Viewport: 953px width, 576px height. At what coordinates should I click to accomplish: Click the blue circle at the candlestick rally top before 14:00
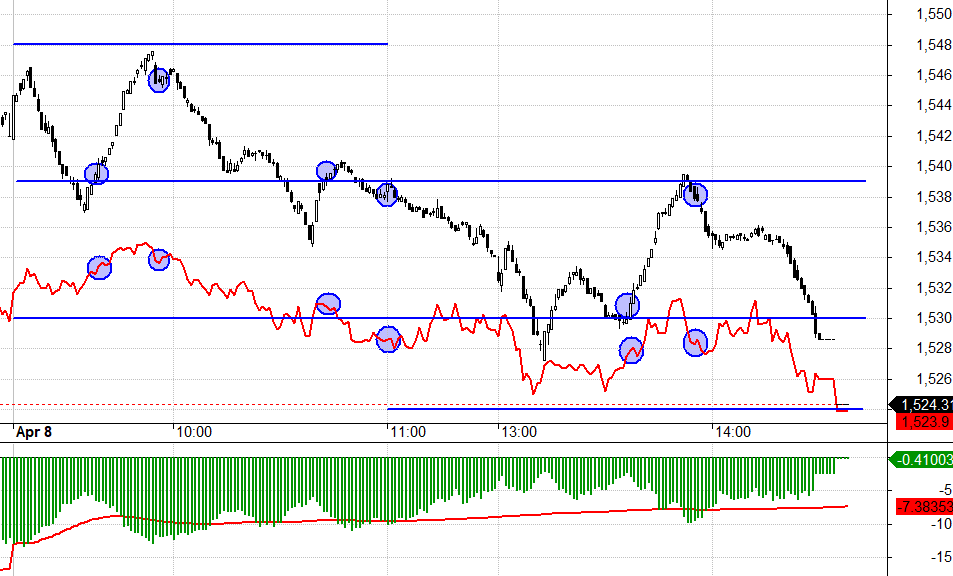point(696,194)
